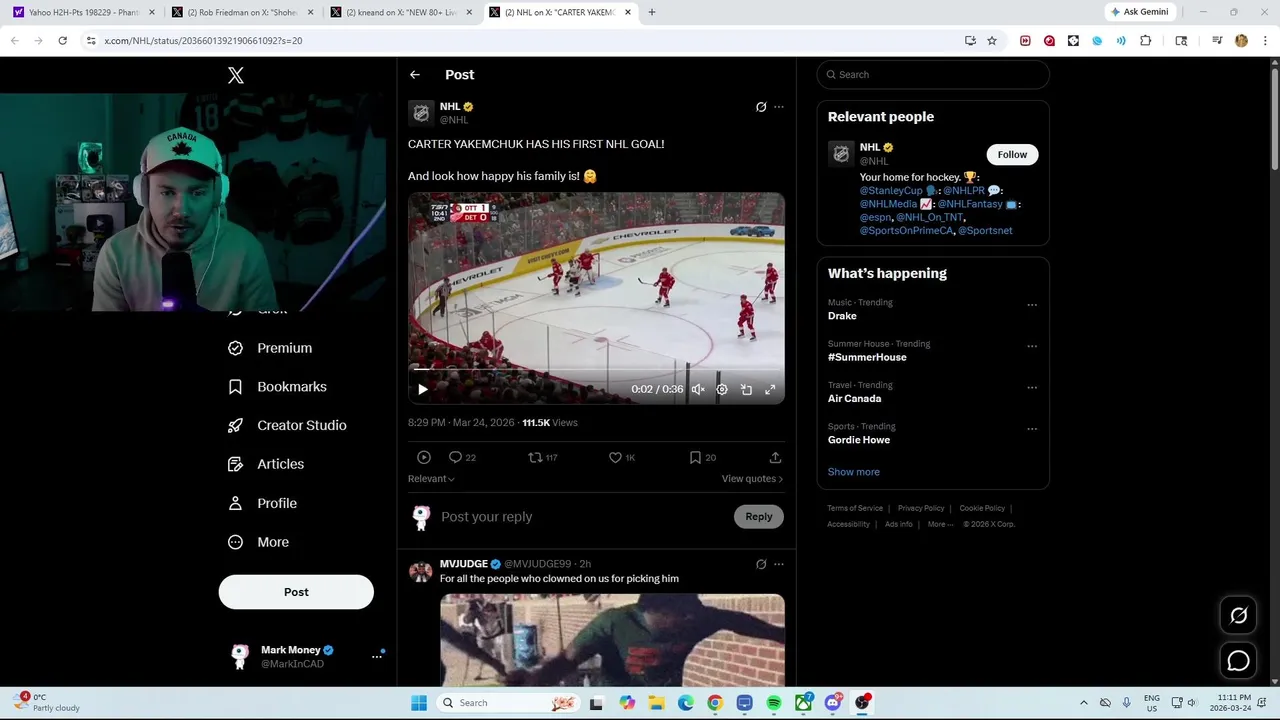Click the X logo home icon
Viewport: 1280px width, 720px height.
[236, 75]
